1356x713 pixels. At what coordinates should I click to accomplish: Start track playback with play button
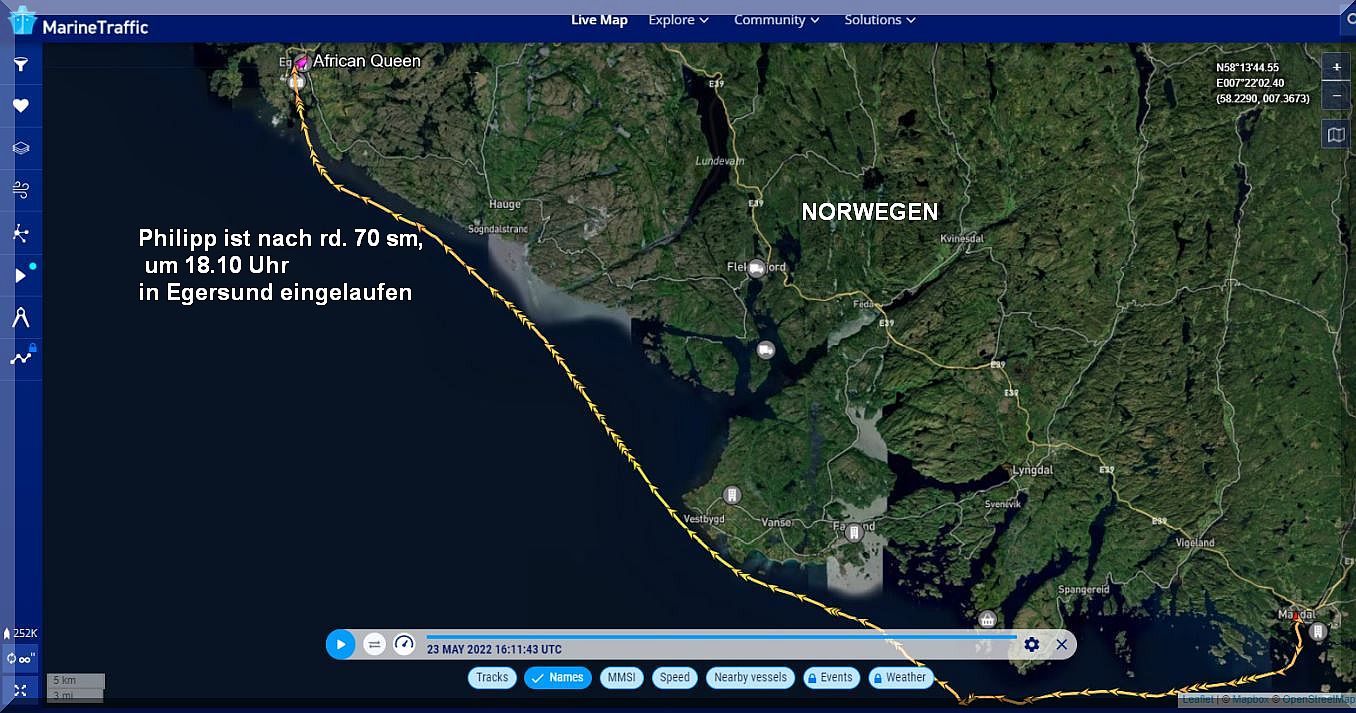[x=341, y=644]
